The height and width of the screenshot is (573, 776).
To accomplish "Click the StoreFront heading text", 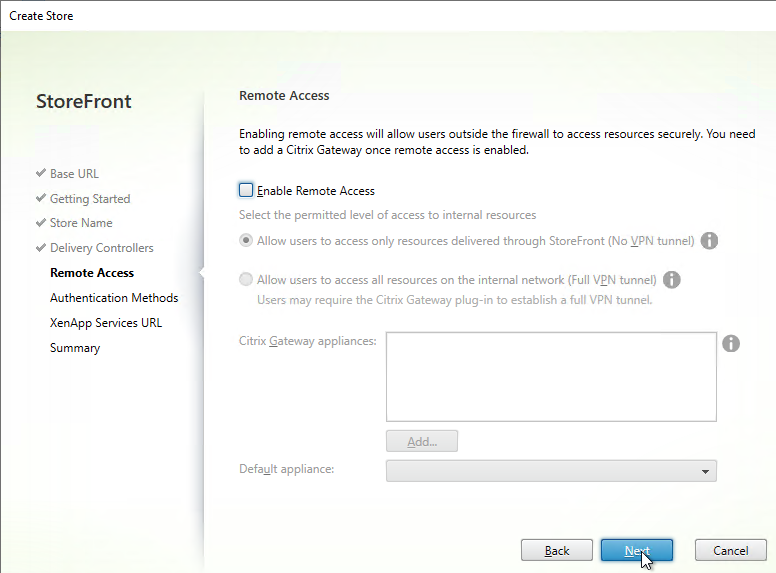I will point(84,101).
